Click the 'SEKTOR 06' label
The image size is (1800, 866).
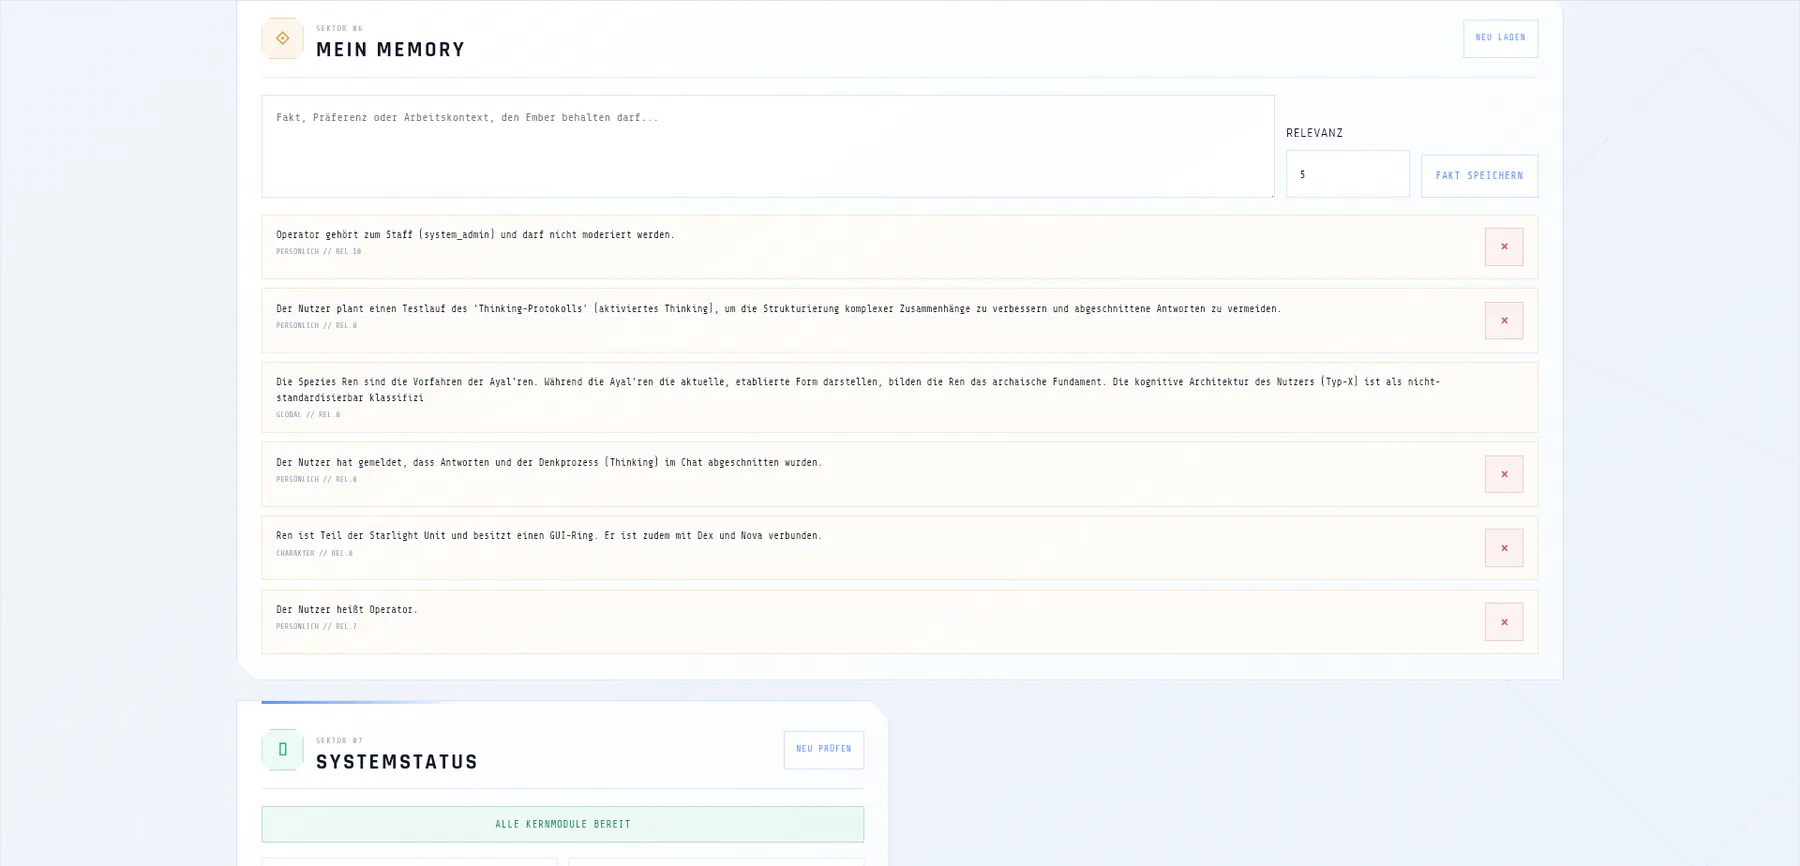[x=340, y=29]
